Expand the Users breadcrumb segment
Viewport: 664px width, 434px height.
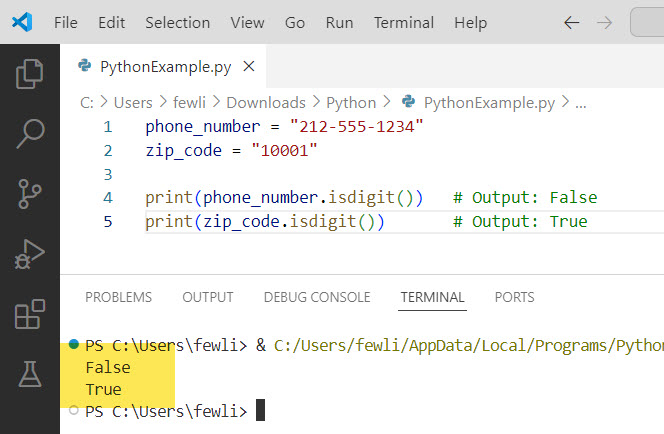pos(133,103)
